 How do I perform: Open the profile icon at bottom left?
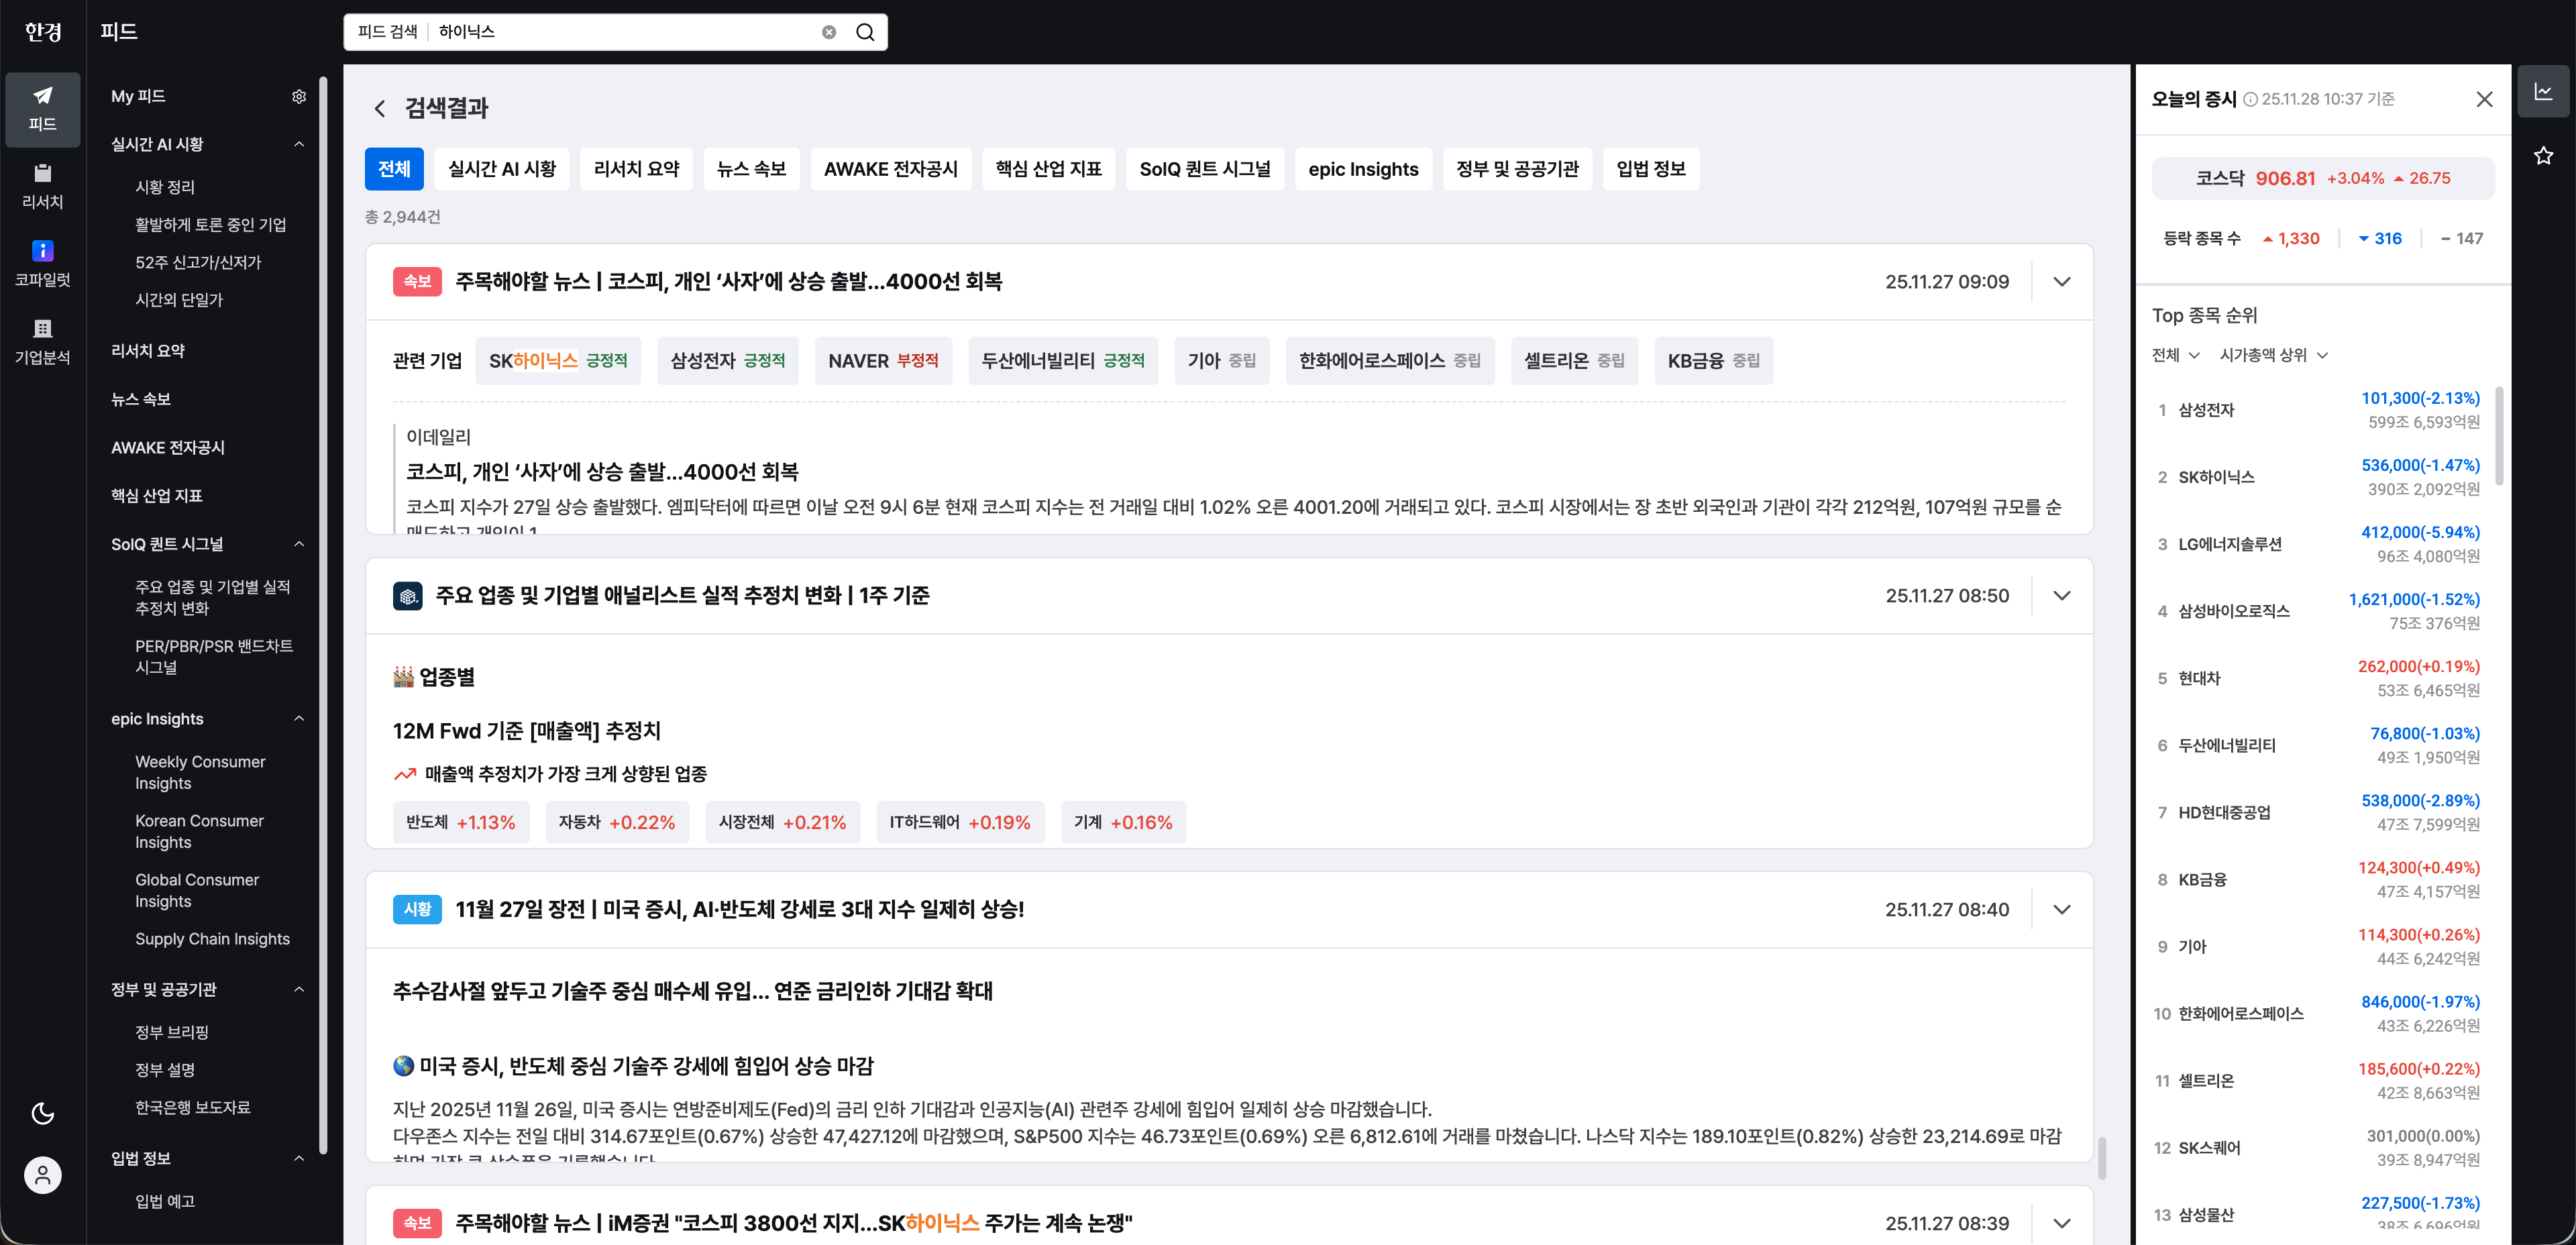pos(42,1175)
